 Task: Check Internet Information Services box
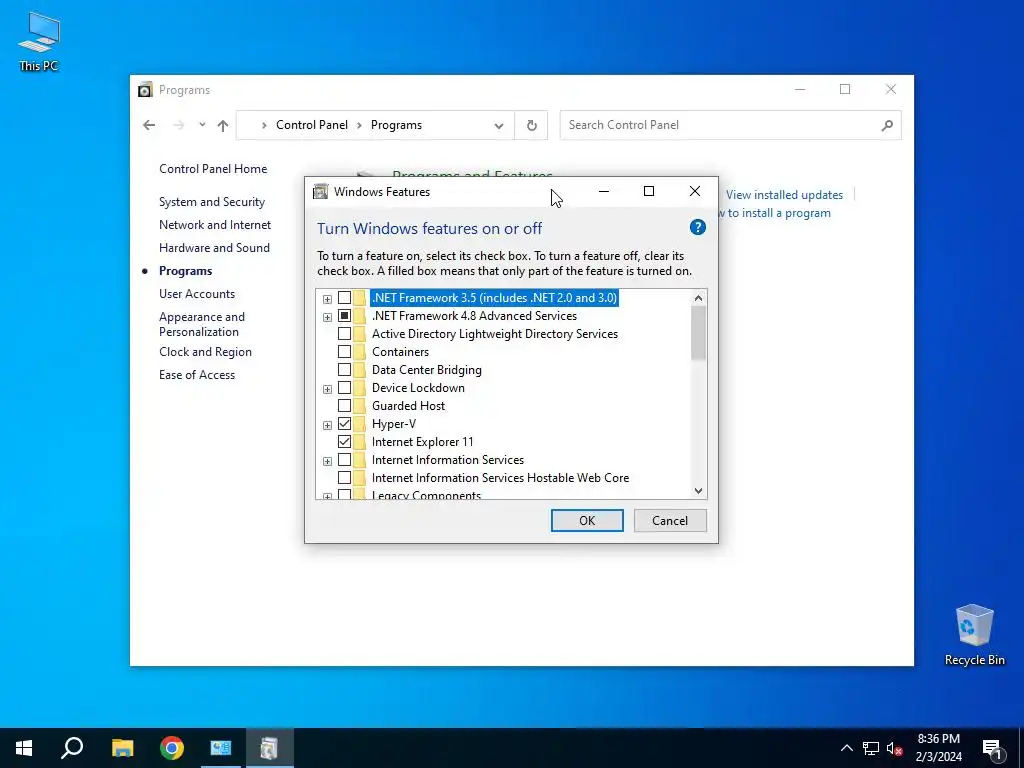point(344,460)
